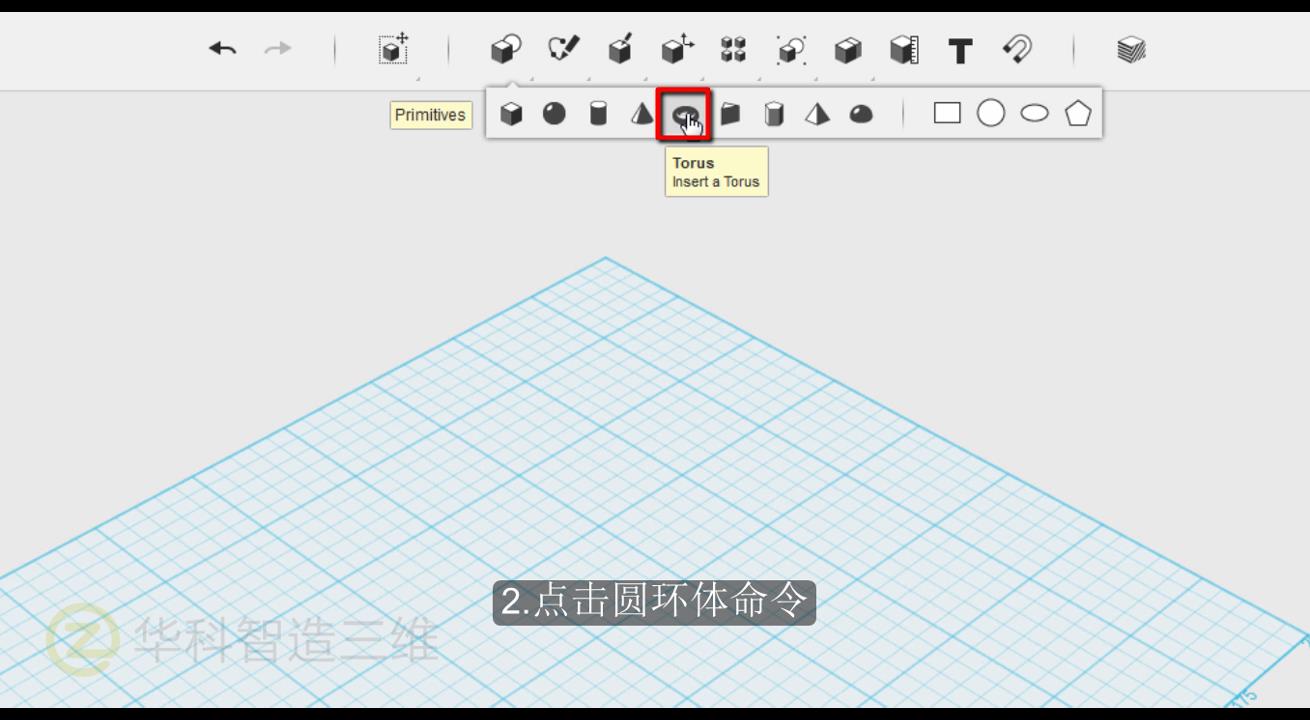Click the Text tool button
1310x720 pixels.
pos(960,51)
